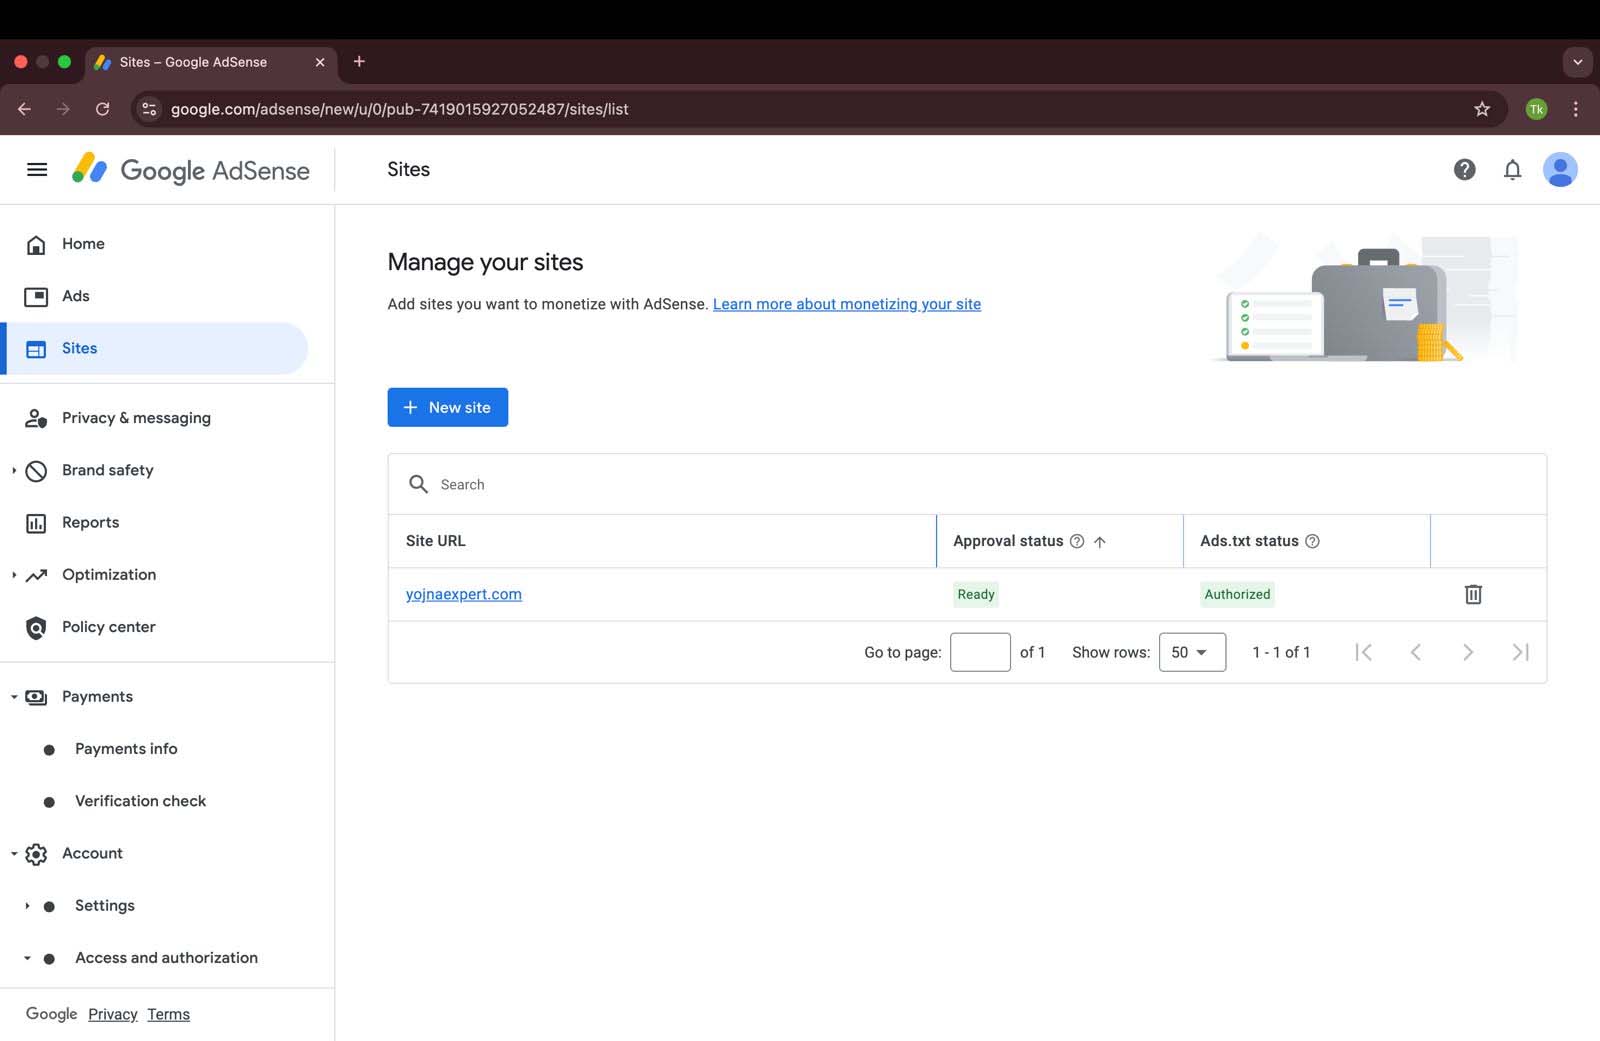Open the Privacy footer link
The width and height of the screenshot is (1600, 1041).
113,1014
